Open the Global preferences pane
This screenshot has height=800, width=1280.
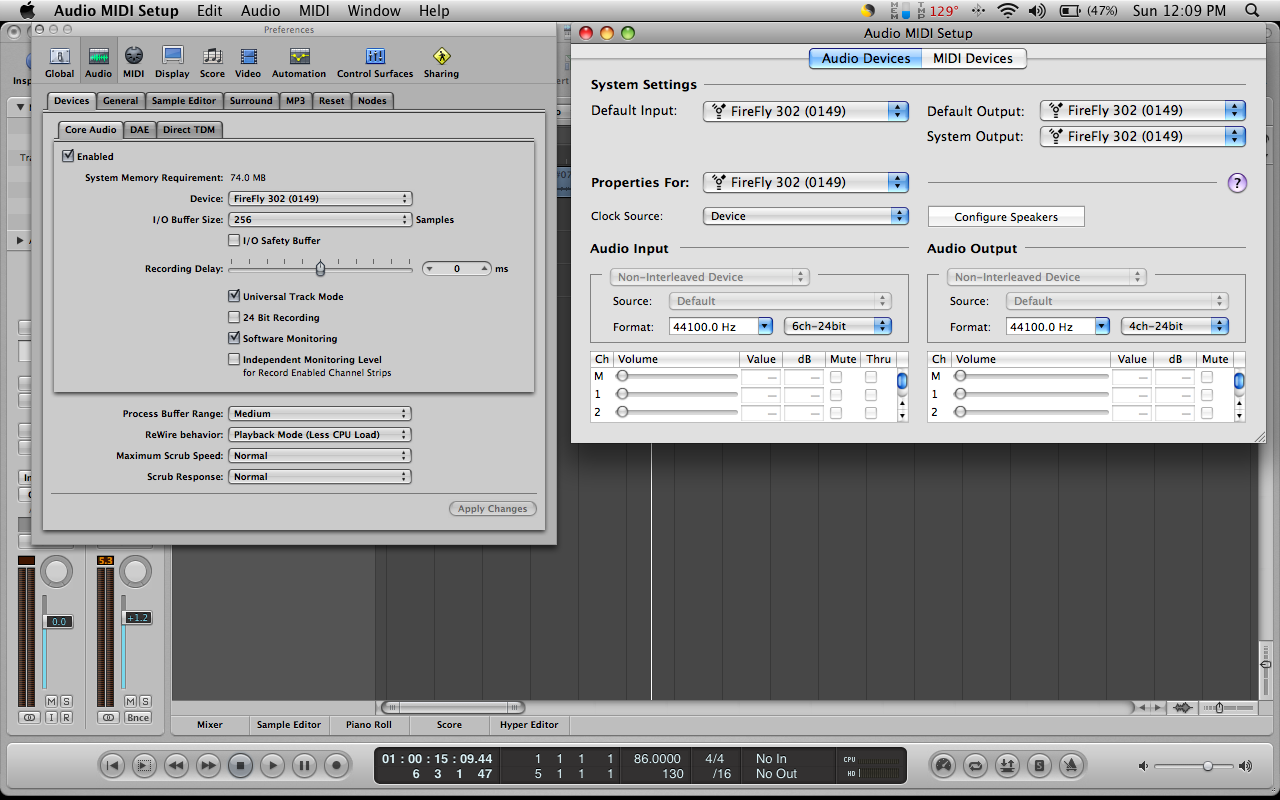pos(60,62)
